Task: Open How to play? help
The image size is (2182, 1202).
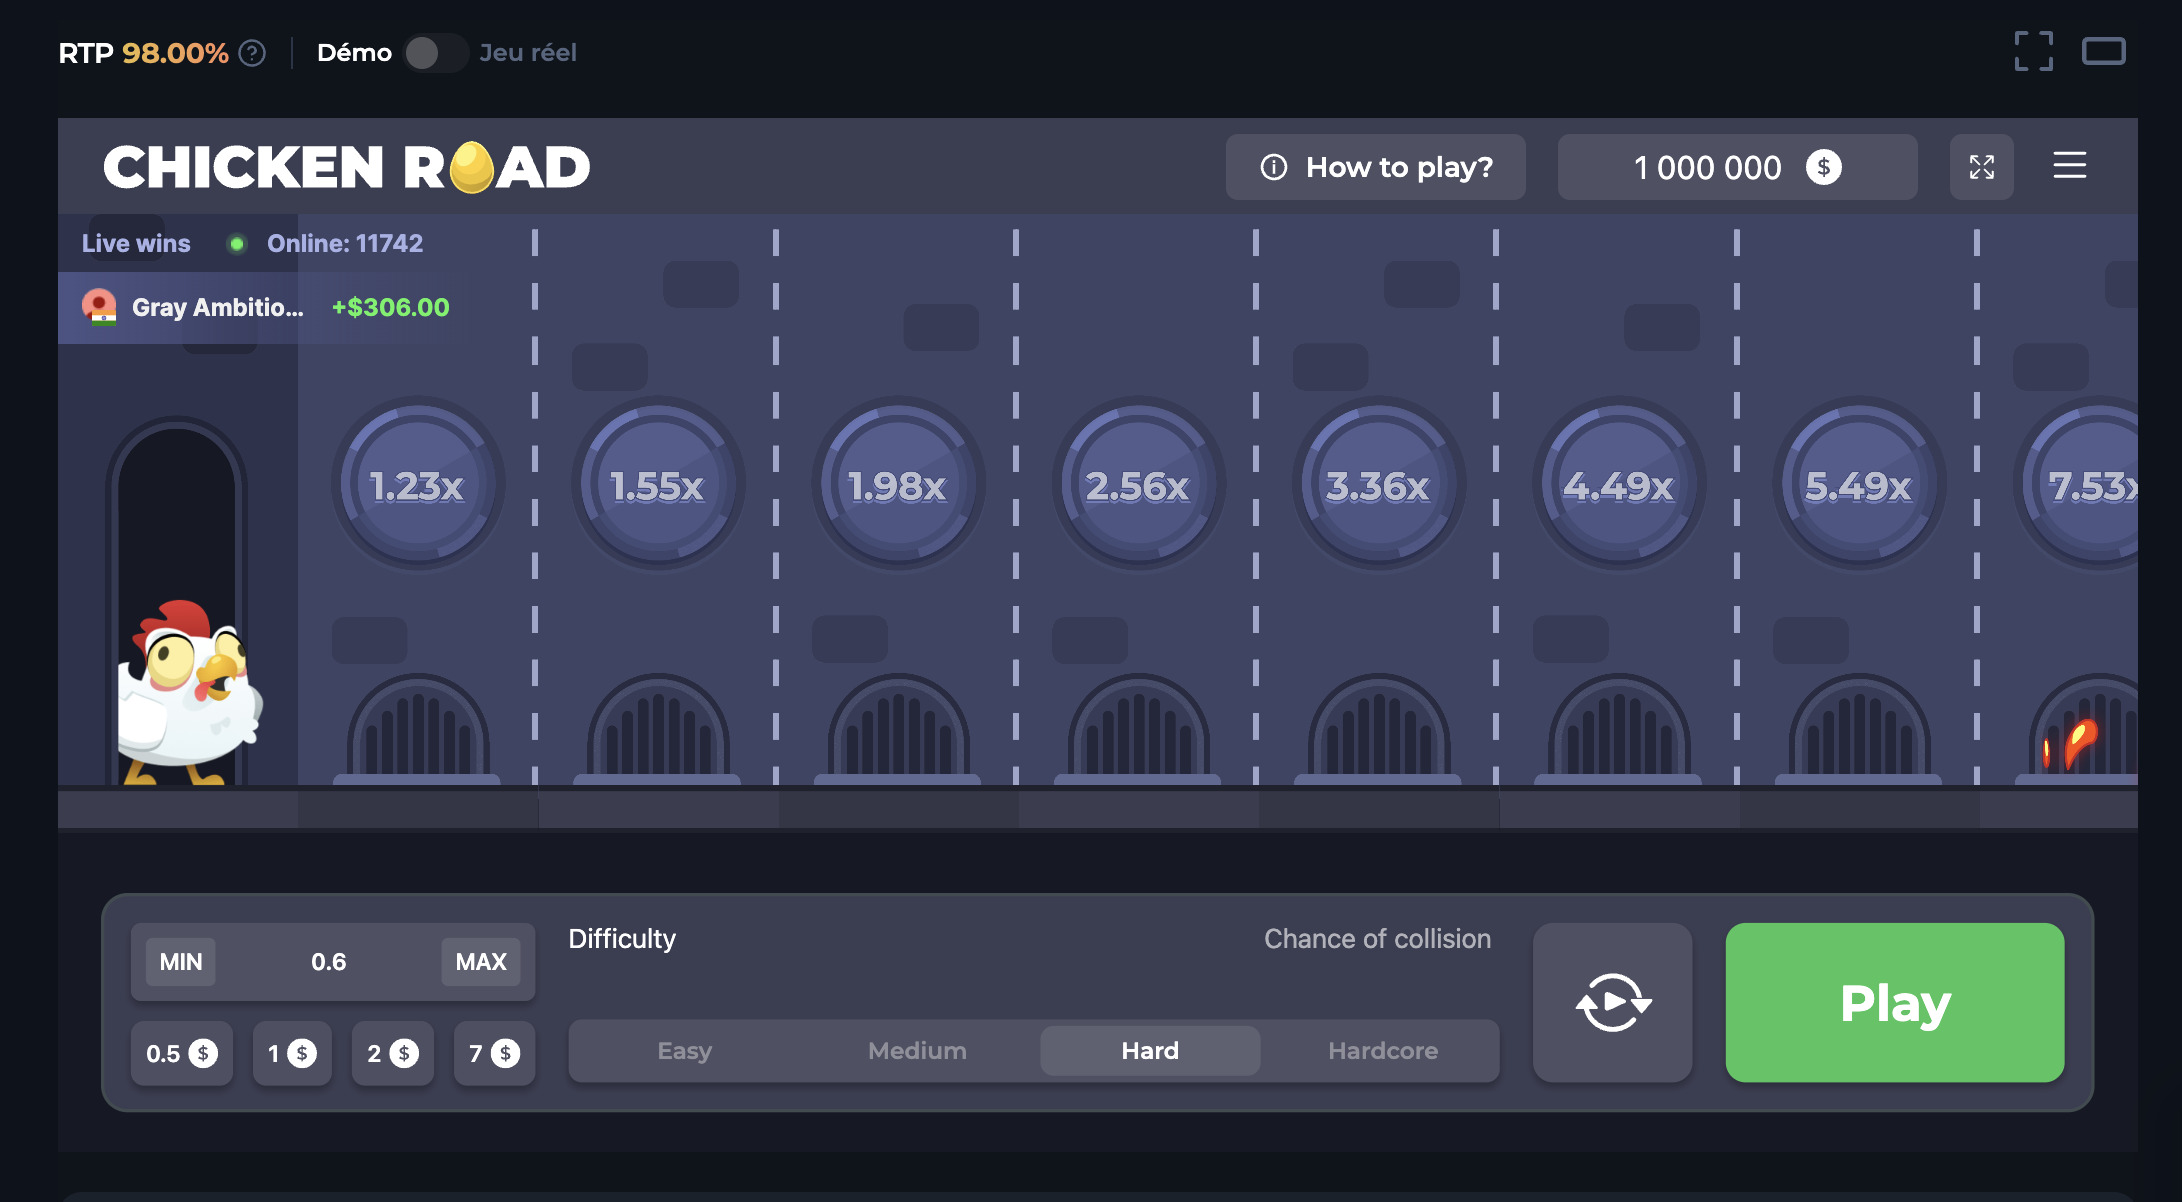Action: 1375,167
